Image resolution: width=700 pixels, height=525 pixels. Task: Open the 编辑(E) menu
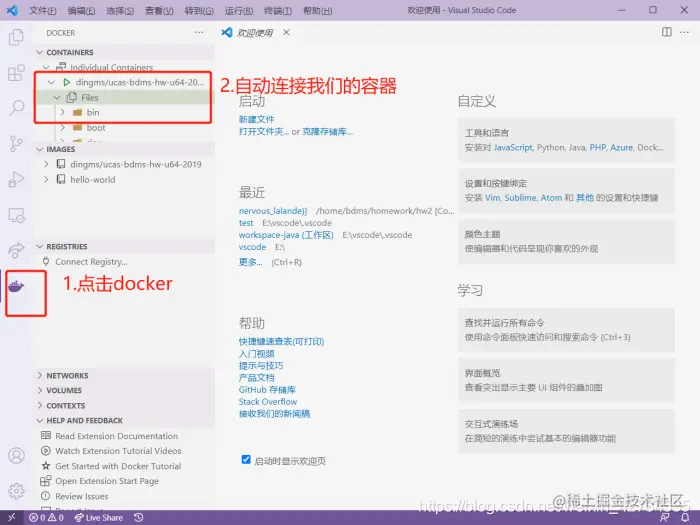[81, 10]
